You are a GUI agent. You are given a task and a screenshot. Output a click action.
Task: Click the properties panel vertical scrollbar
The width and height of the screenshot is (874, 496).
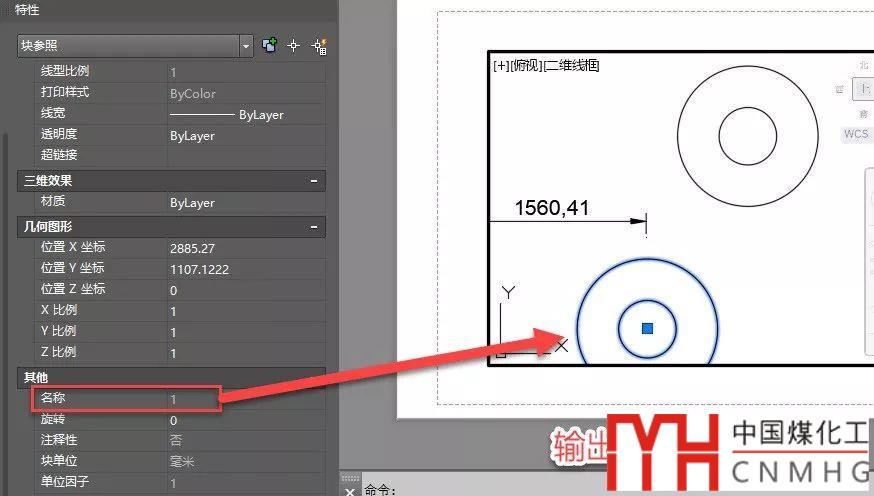[5, 312]
